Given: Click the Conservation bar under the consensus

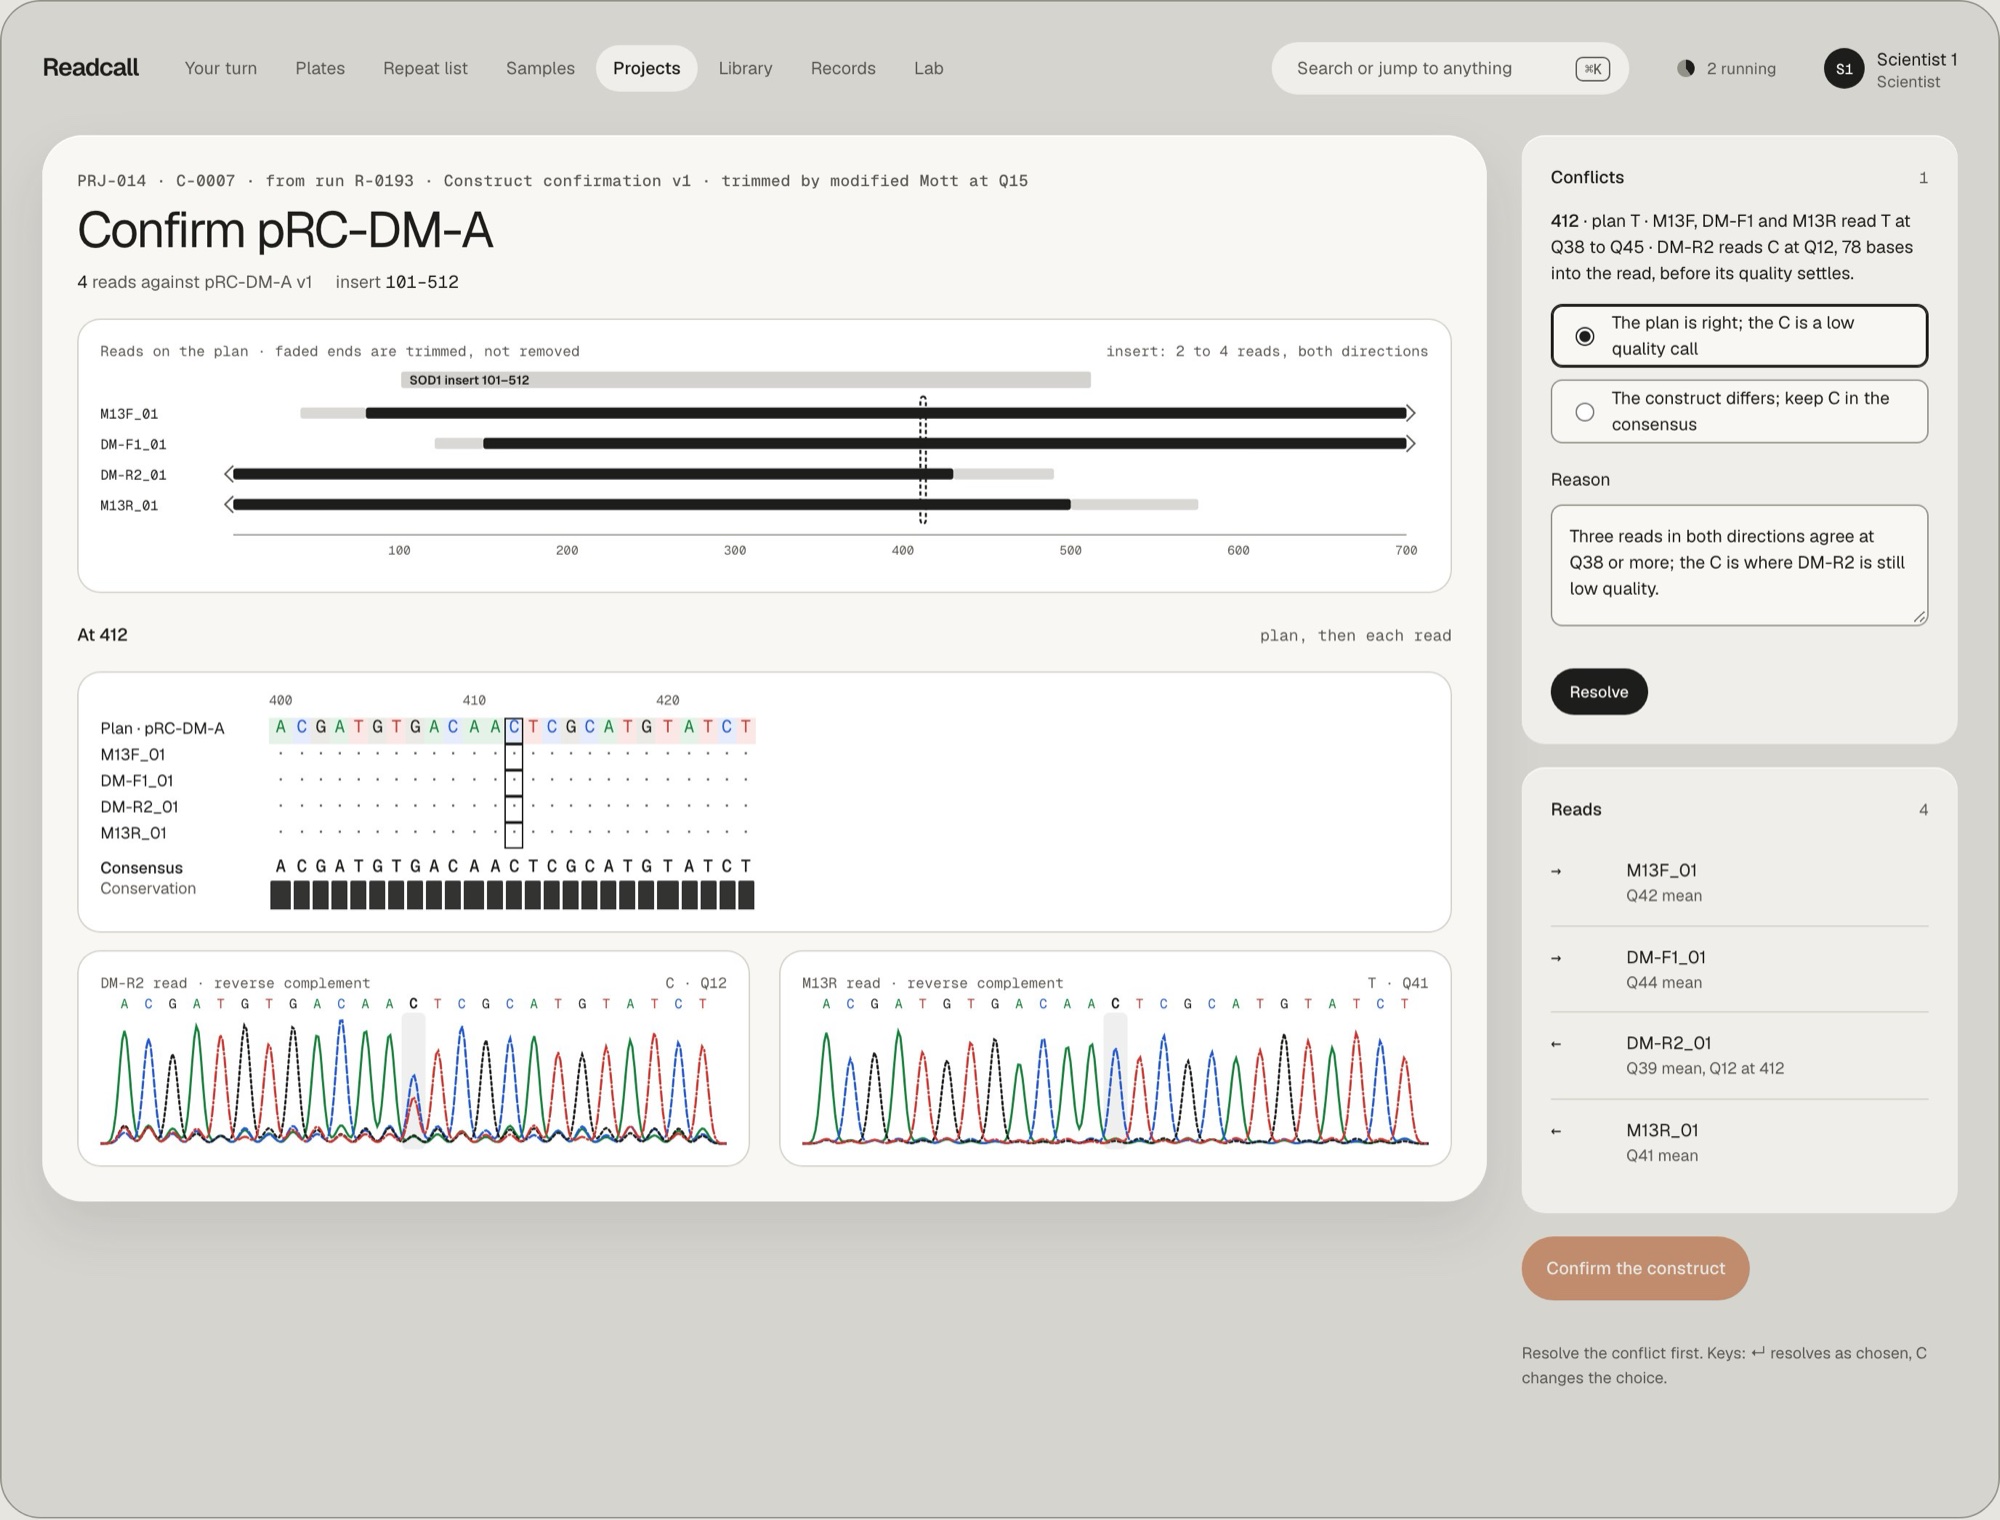Looking at the screenshot, I should (x=512, y=895).
